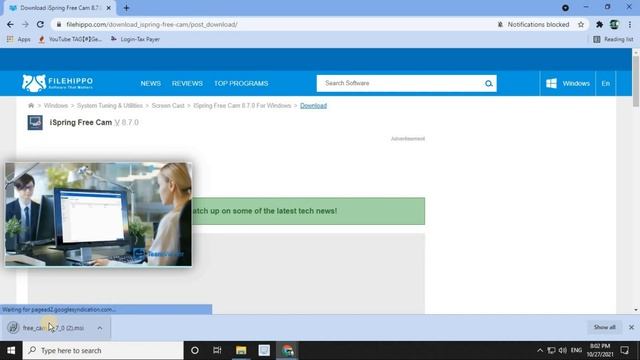Show hidden system tray icons
This screenshot has width=640, height=360.
[540, 350]
